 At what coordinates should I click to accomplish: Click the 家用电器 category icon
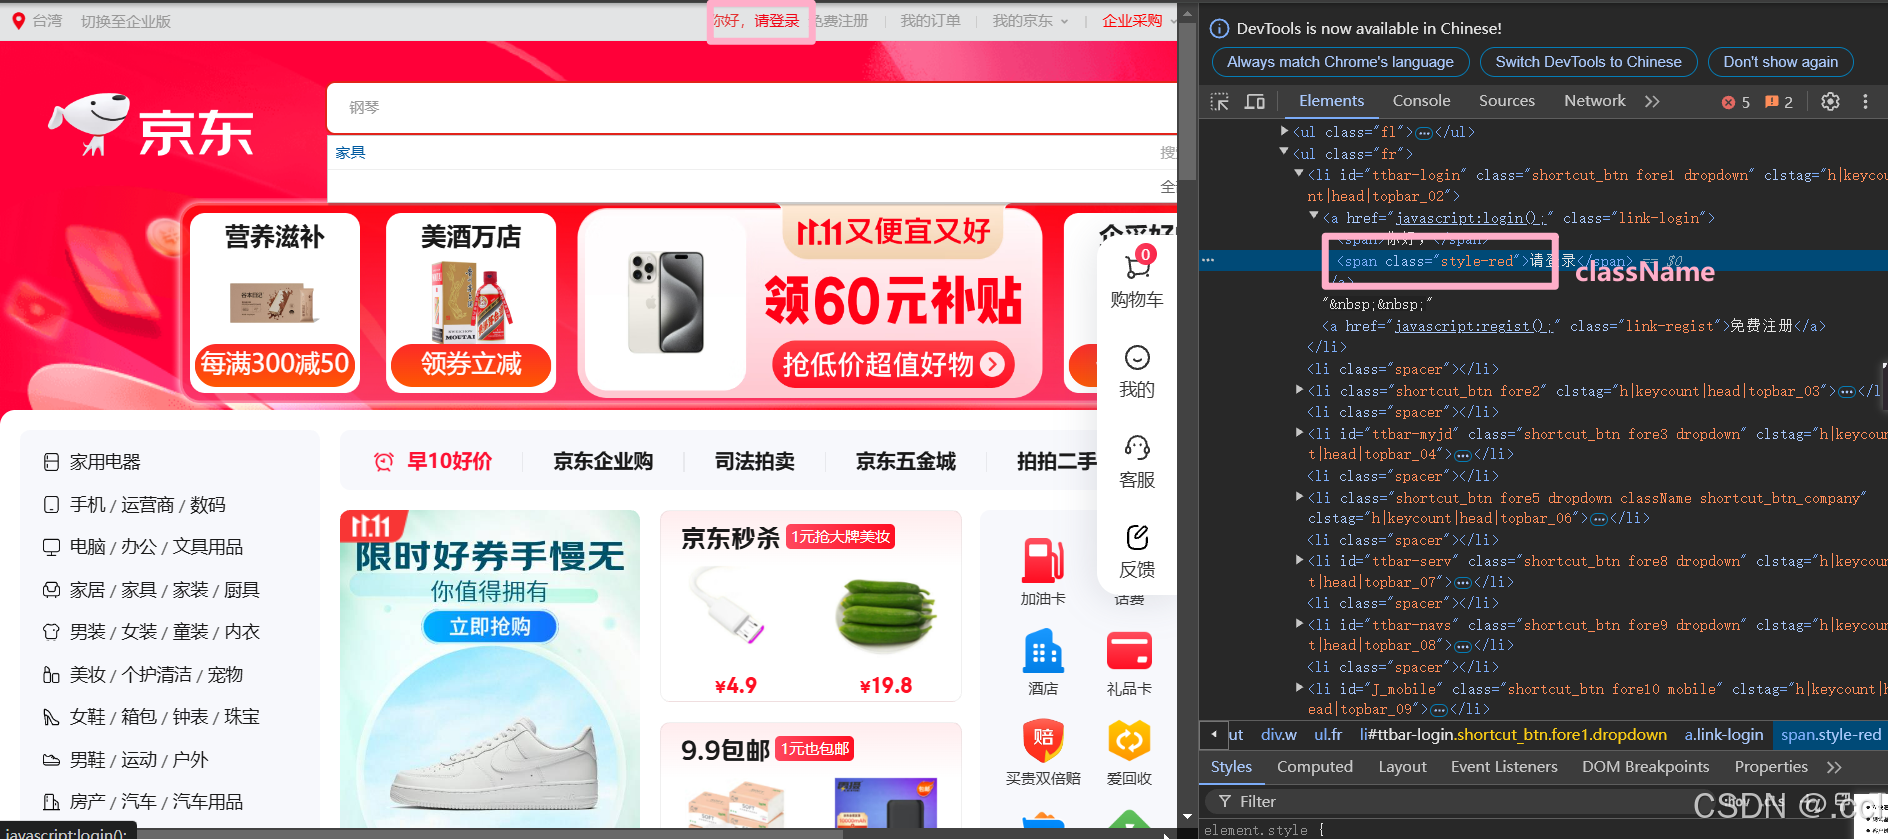click(x=51, y=462)
